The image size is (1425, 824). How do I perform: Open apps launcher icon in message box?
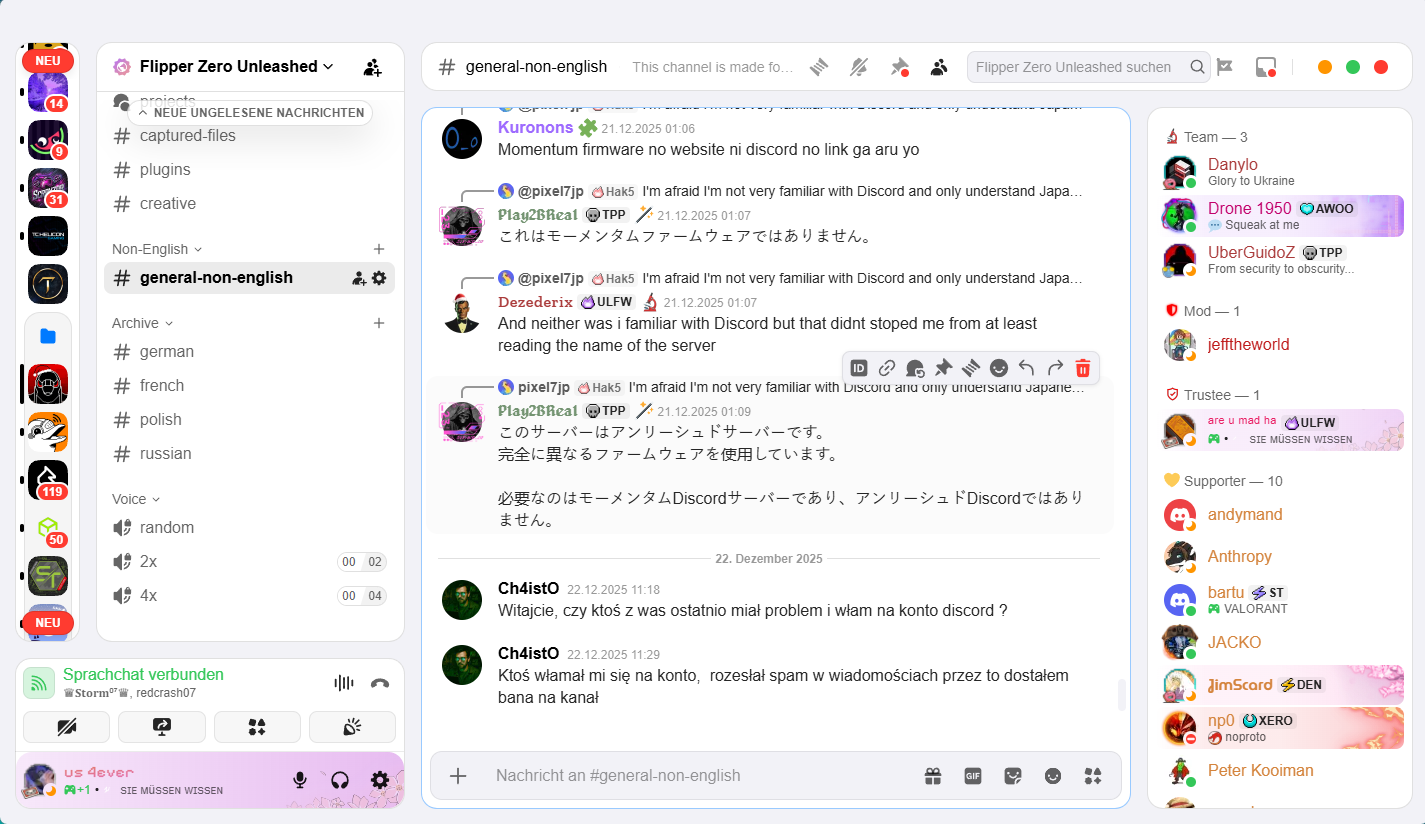(1092, 776)
